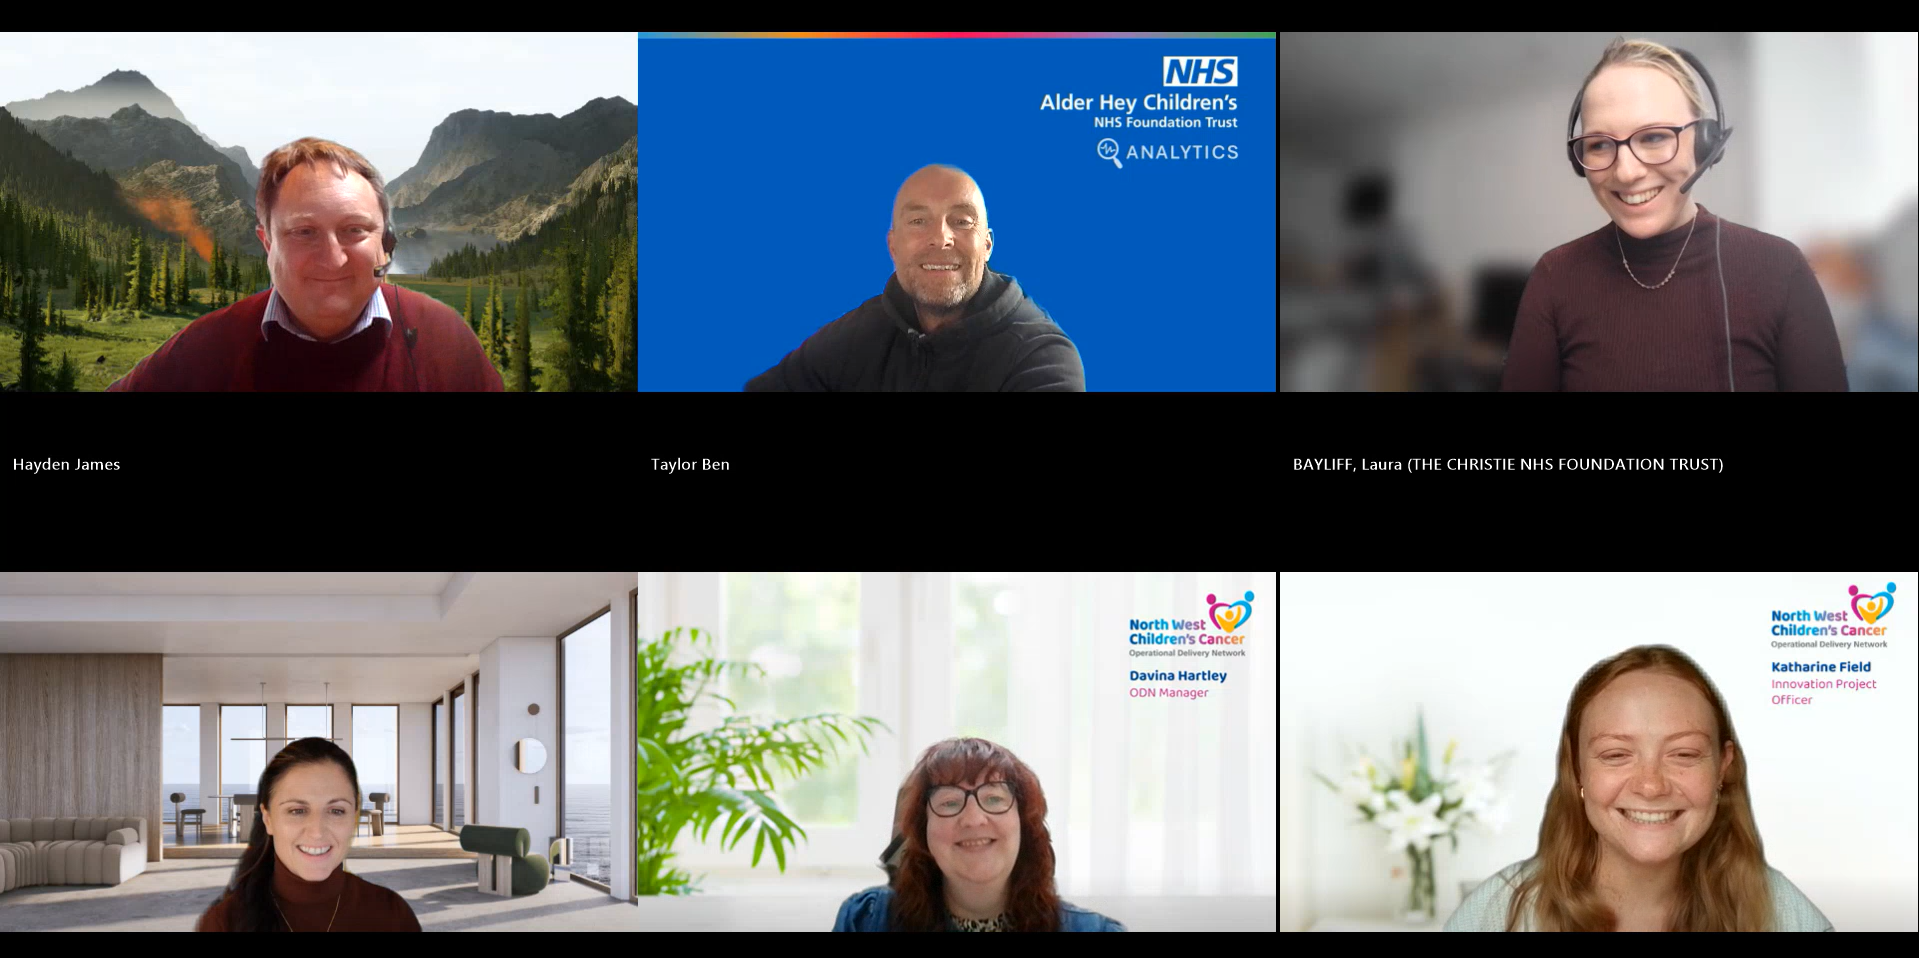Click the "Davina Hartley" name in the background
1919x958 pixels.
(x=1177, y=675)
